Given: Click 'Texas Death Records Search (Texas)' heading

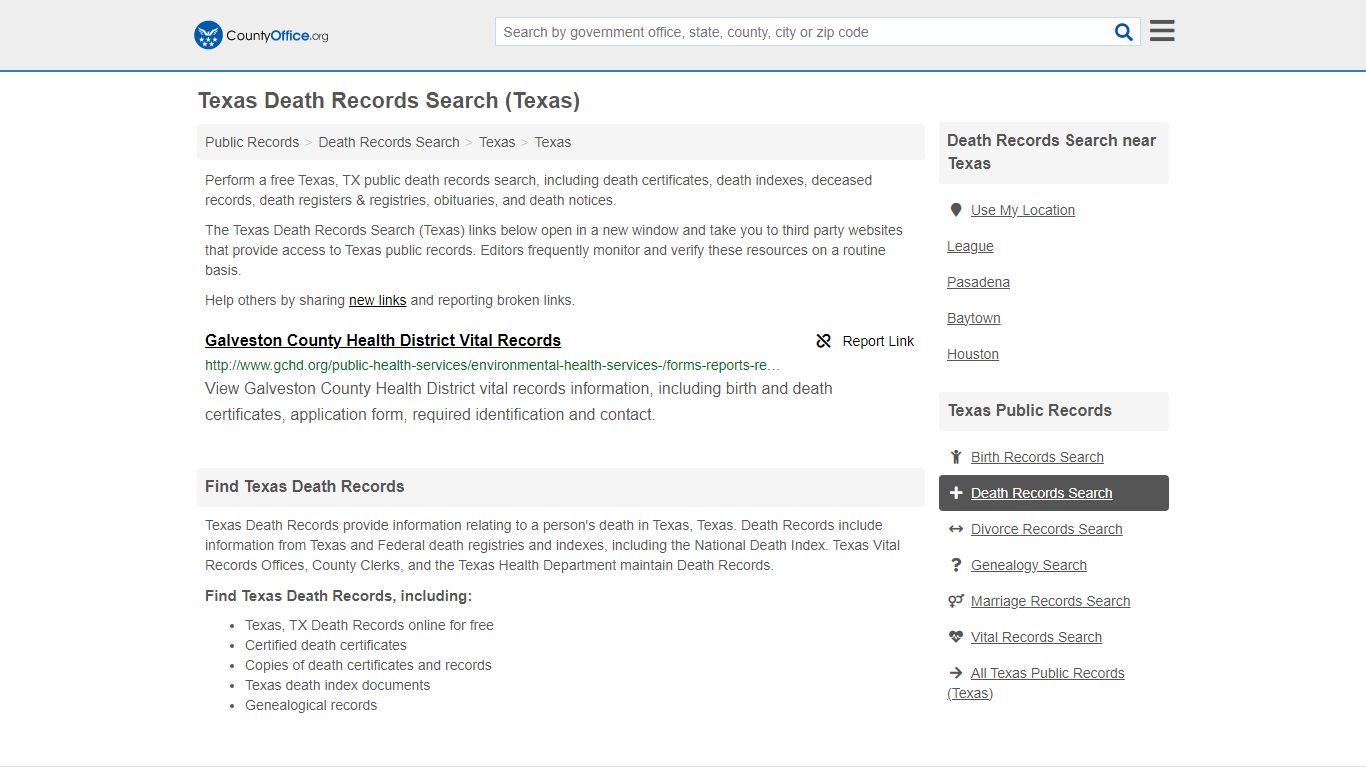Looking at the screenshot, I should click(x=389, y=101).
